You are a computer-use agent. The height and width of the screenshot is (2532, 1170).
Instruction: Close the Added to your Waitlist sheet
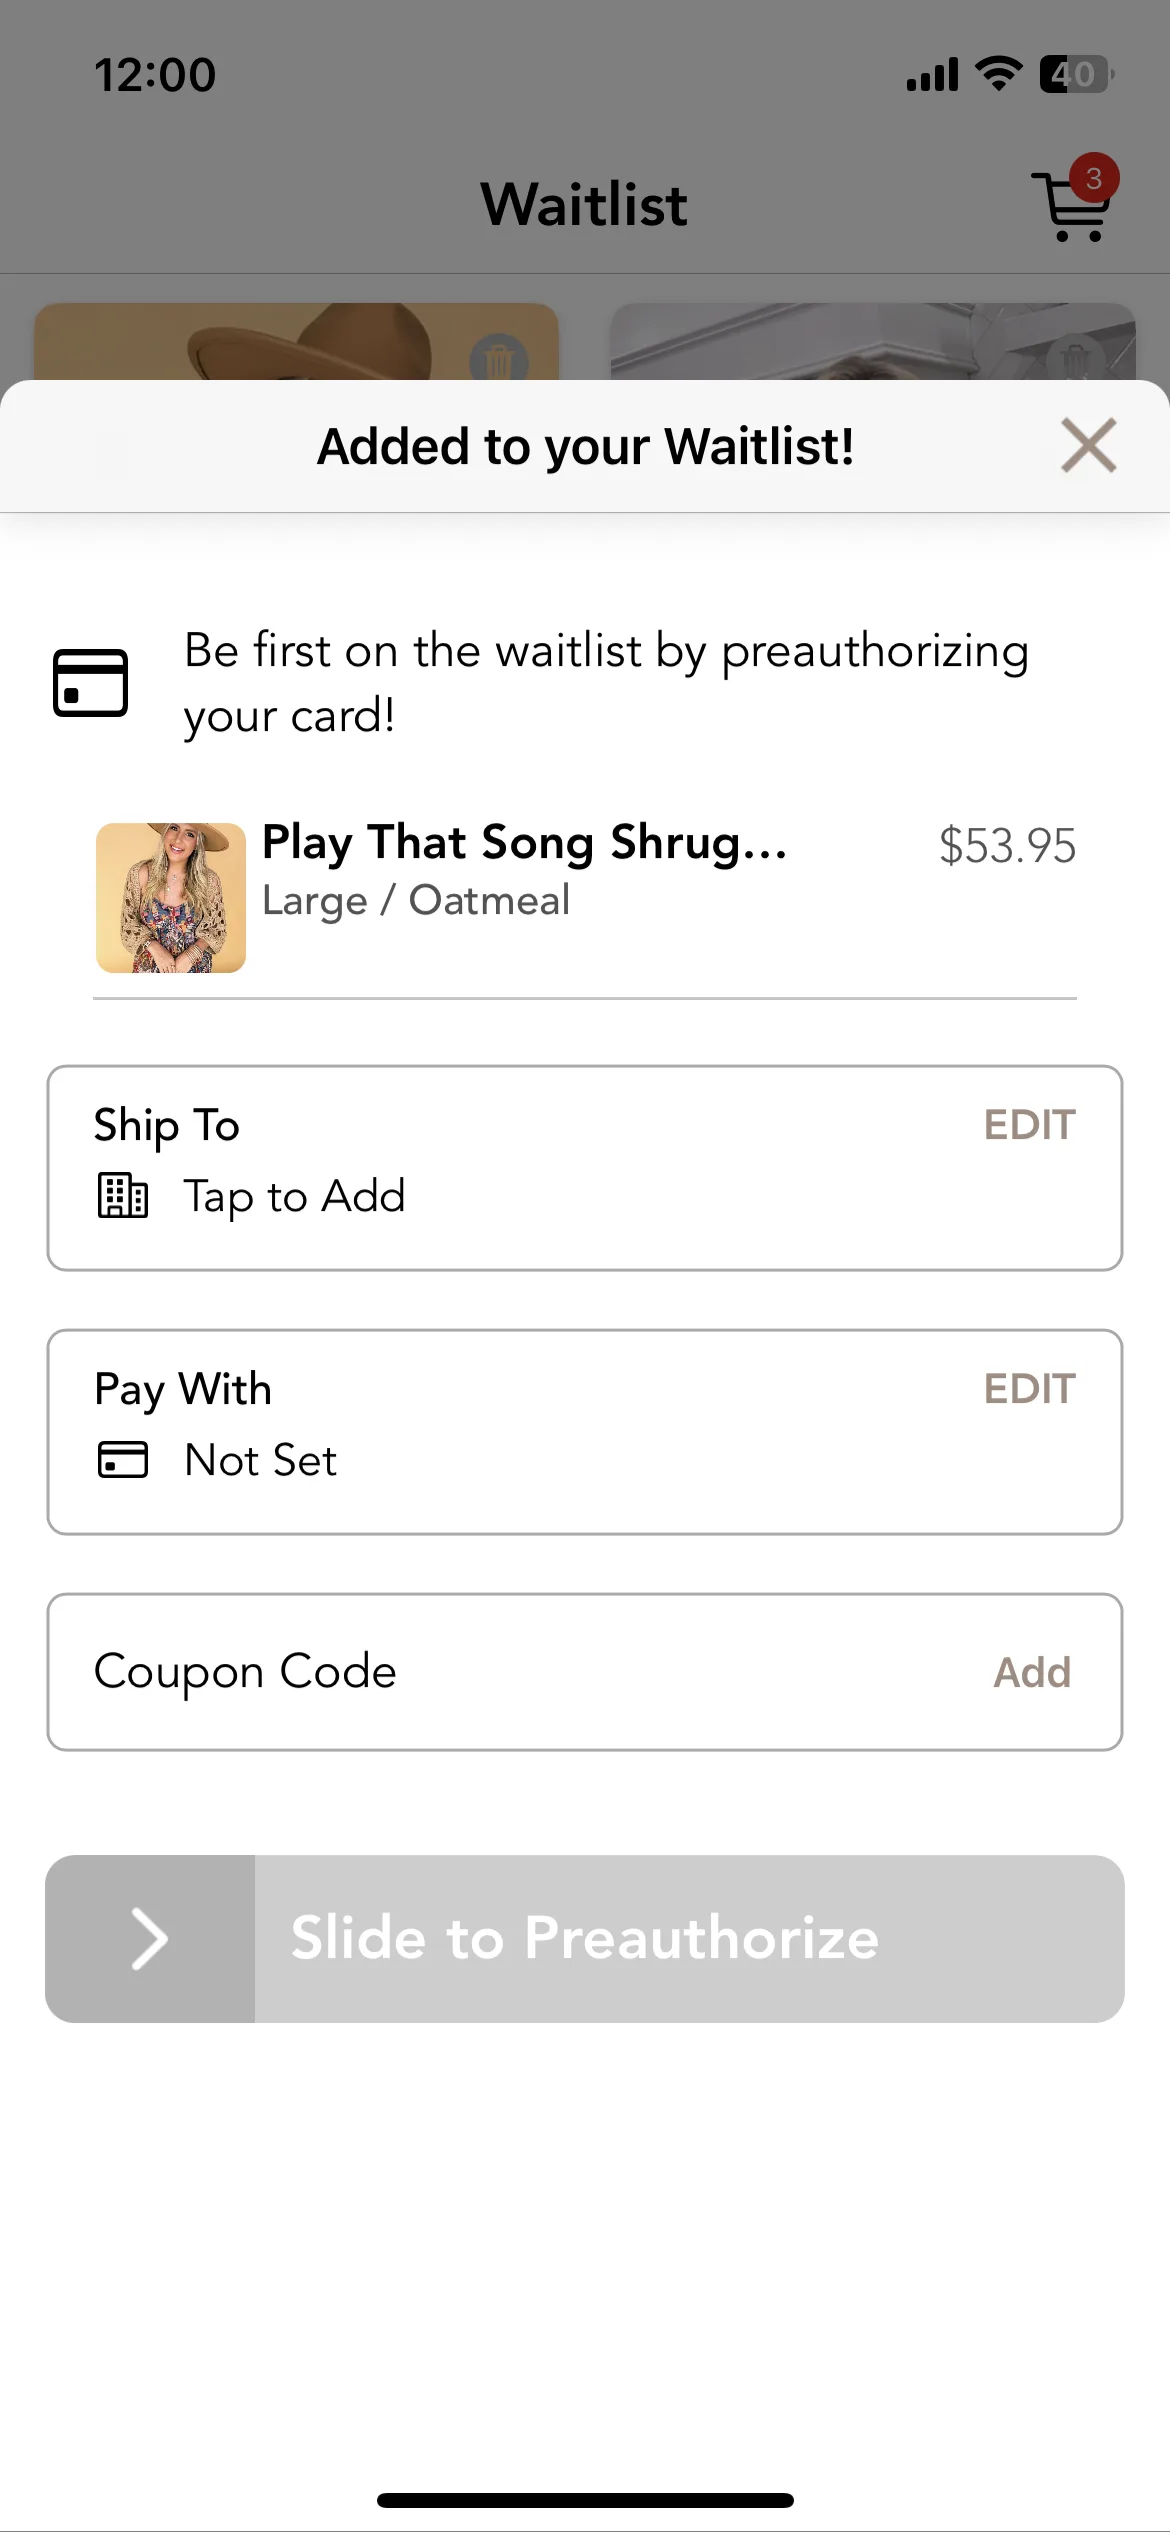click(x=1088, y=445)
